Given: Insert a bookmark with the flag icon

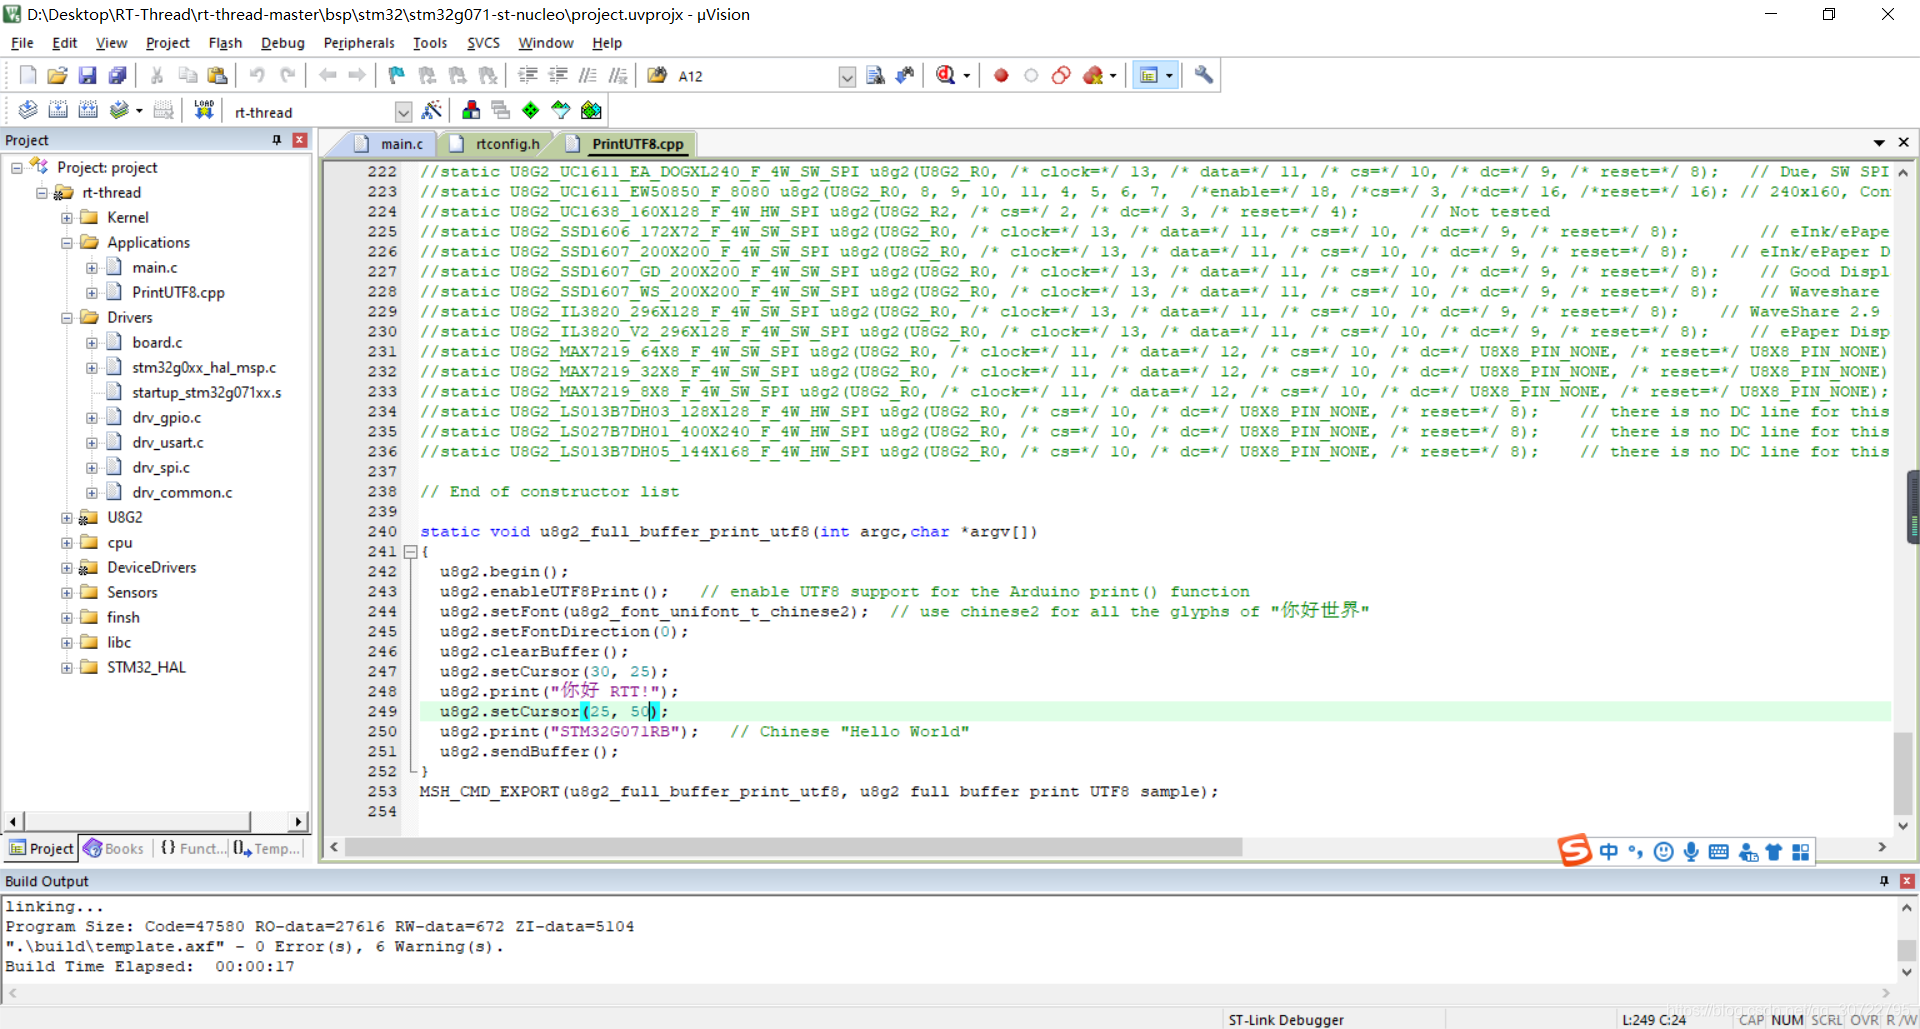Looking at the screenshot, I should 397,75.
